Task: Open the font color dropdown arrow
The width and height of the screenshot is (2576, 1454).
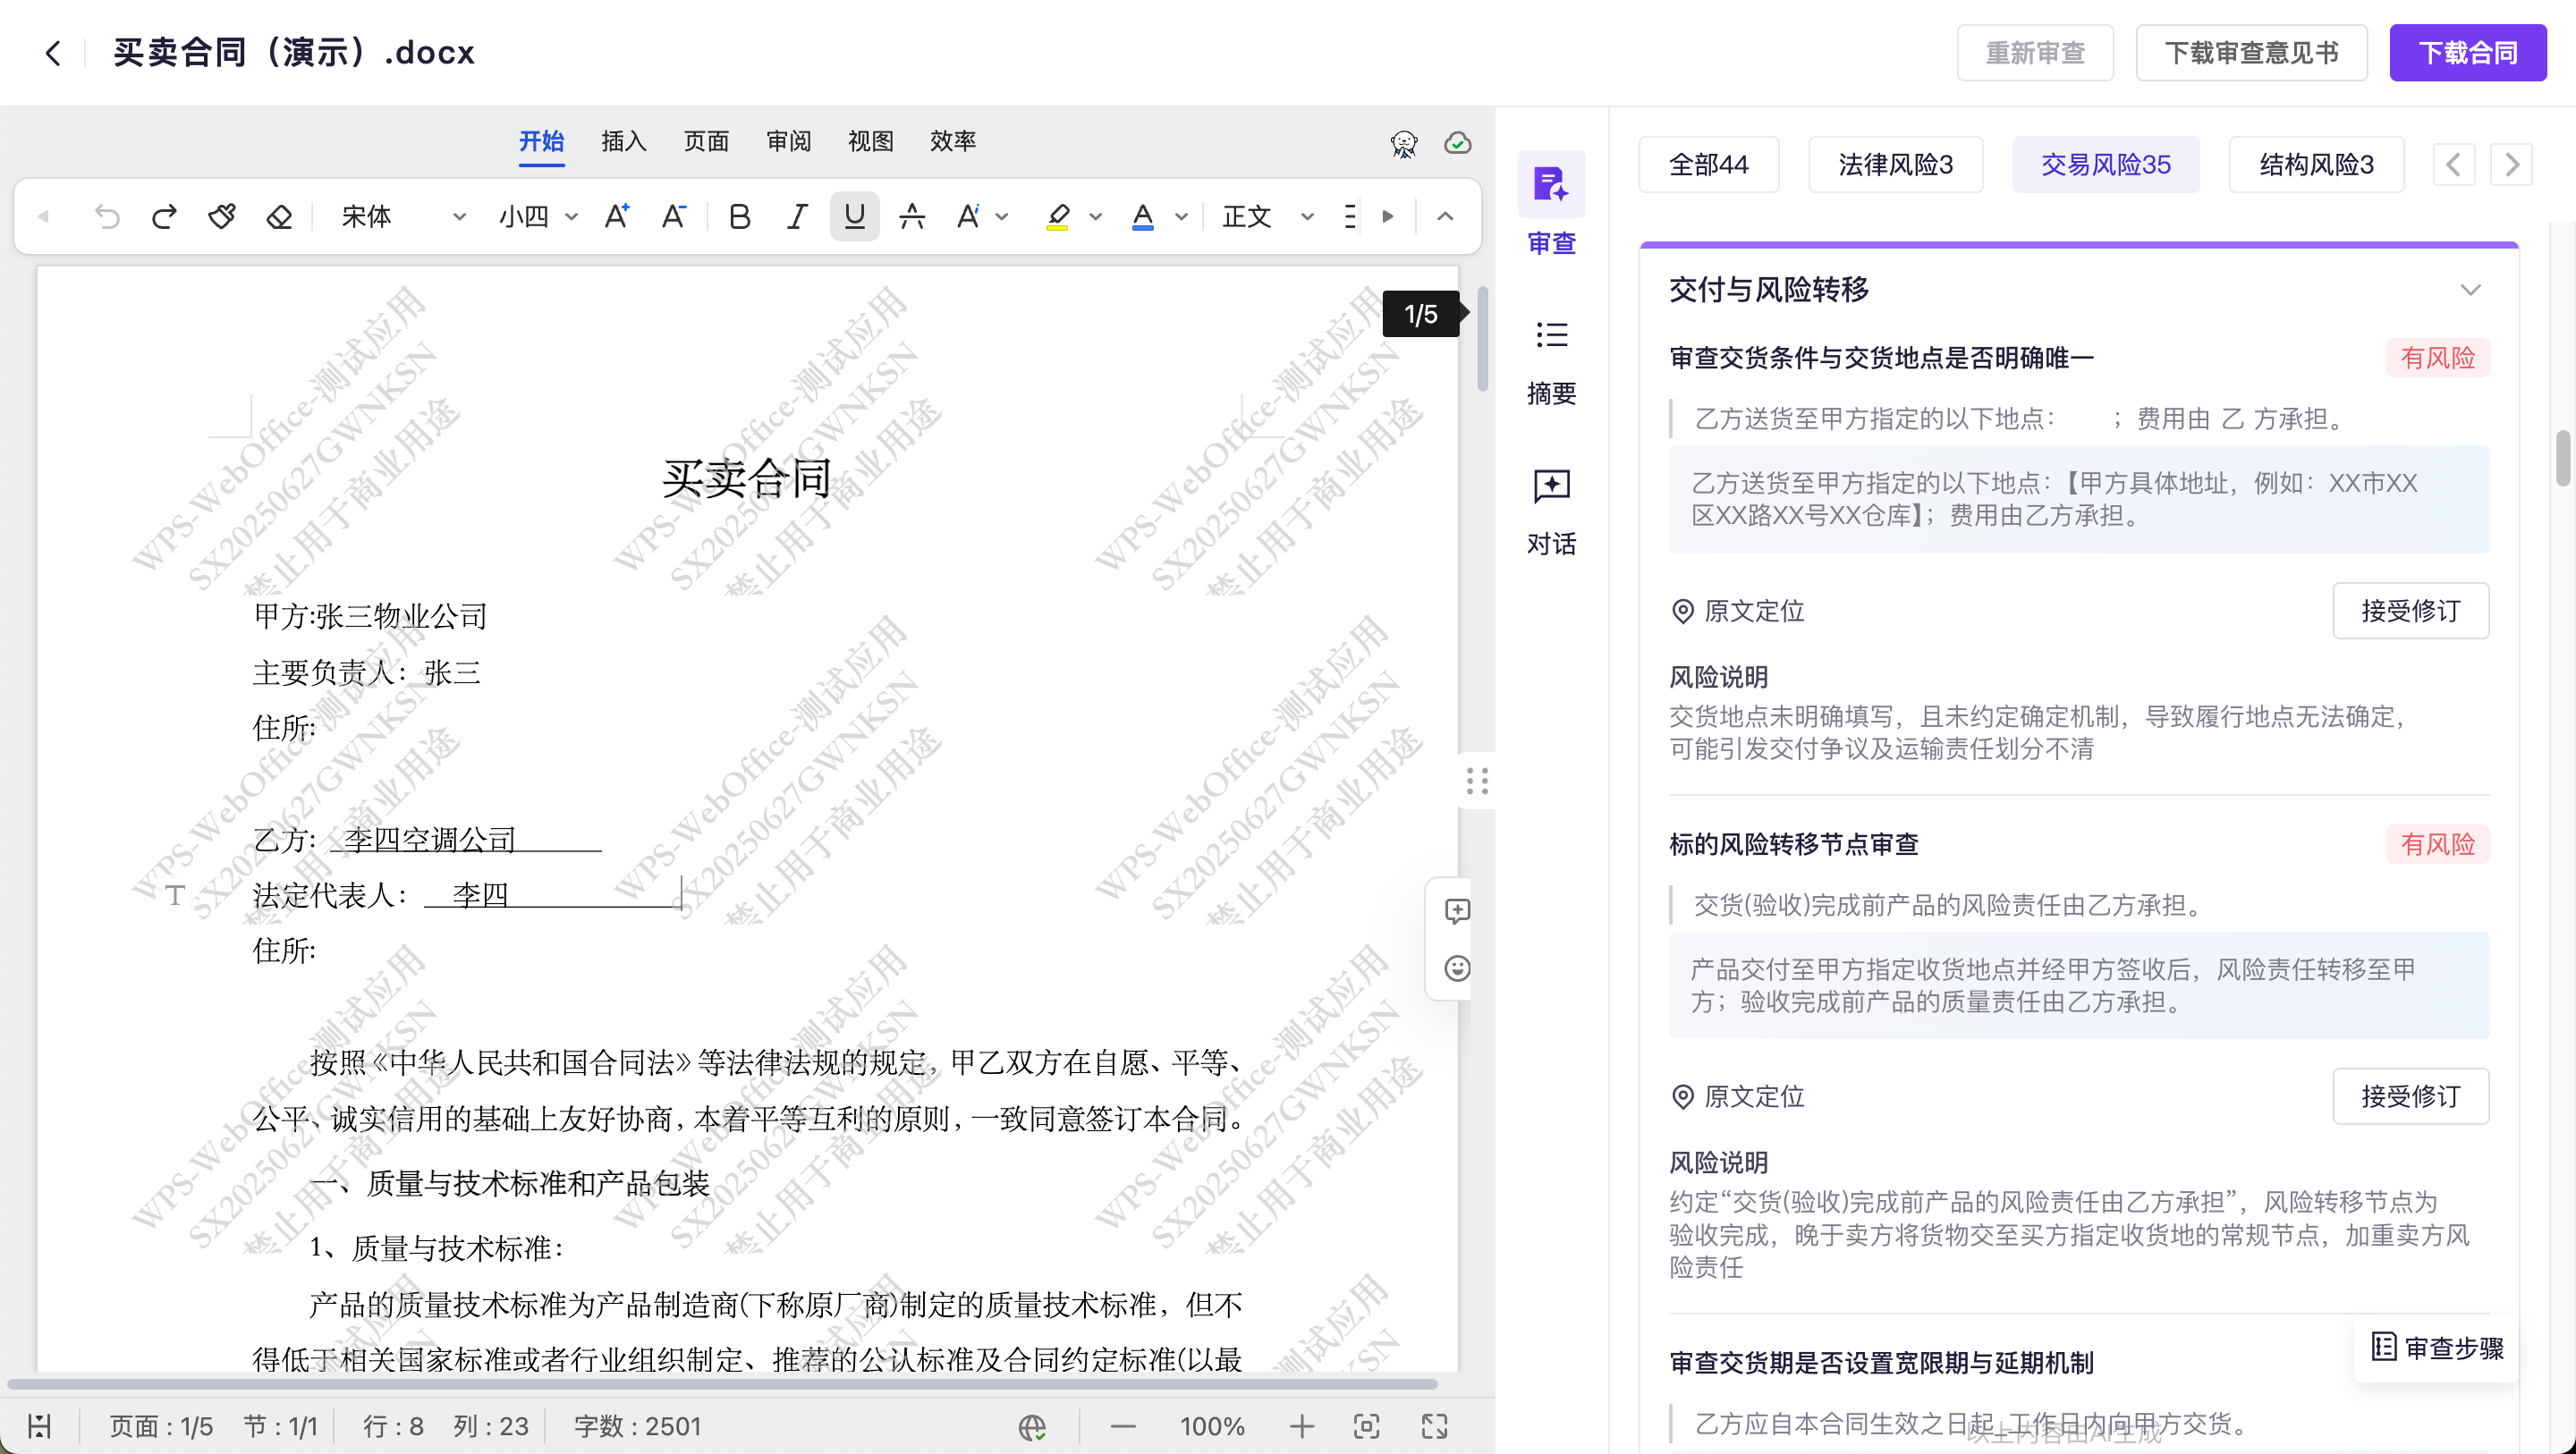Action: [1181, 216]
